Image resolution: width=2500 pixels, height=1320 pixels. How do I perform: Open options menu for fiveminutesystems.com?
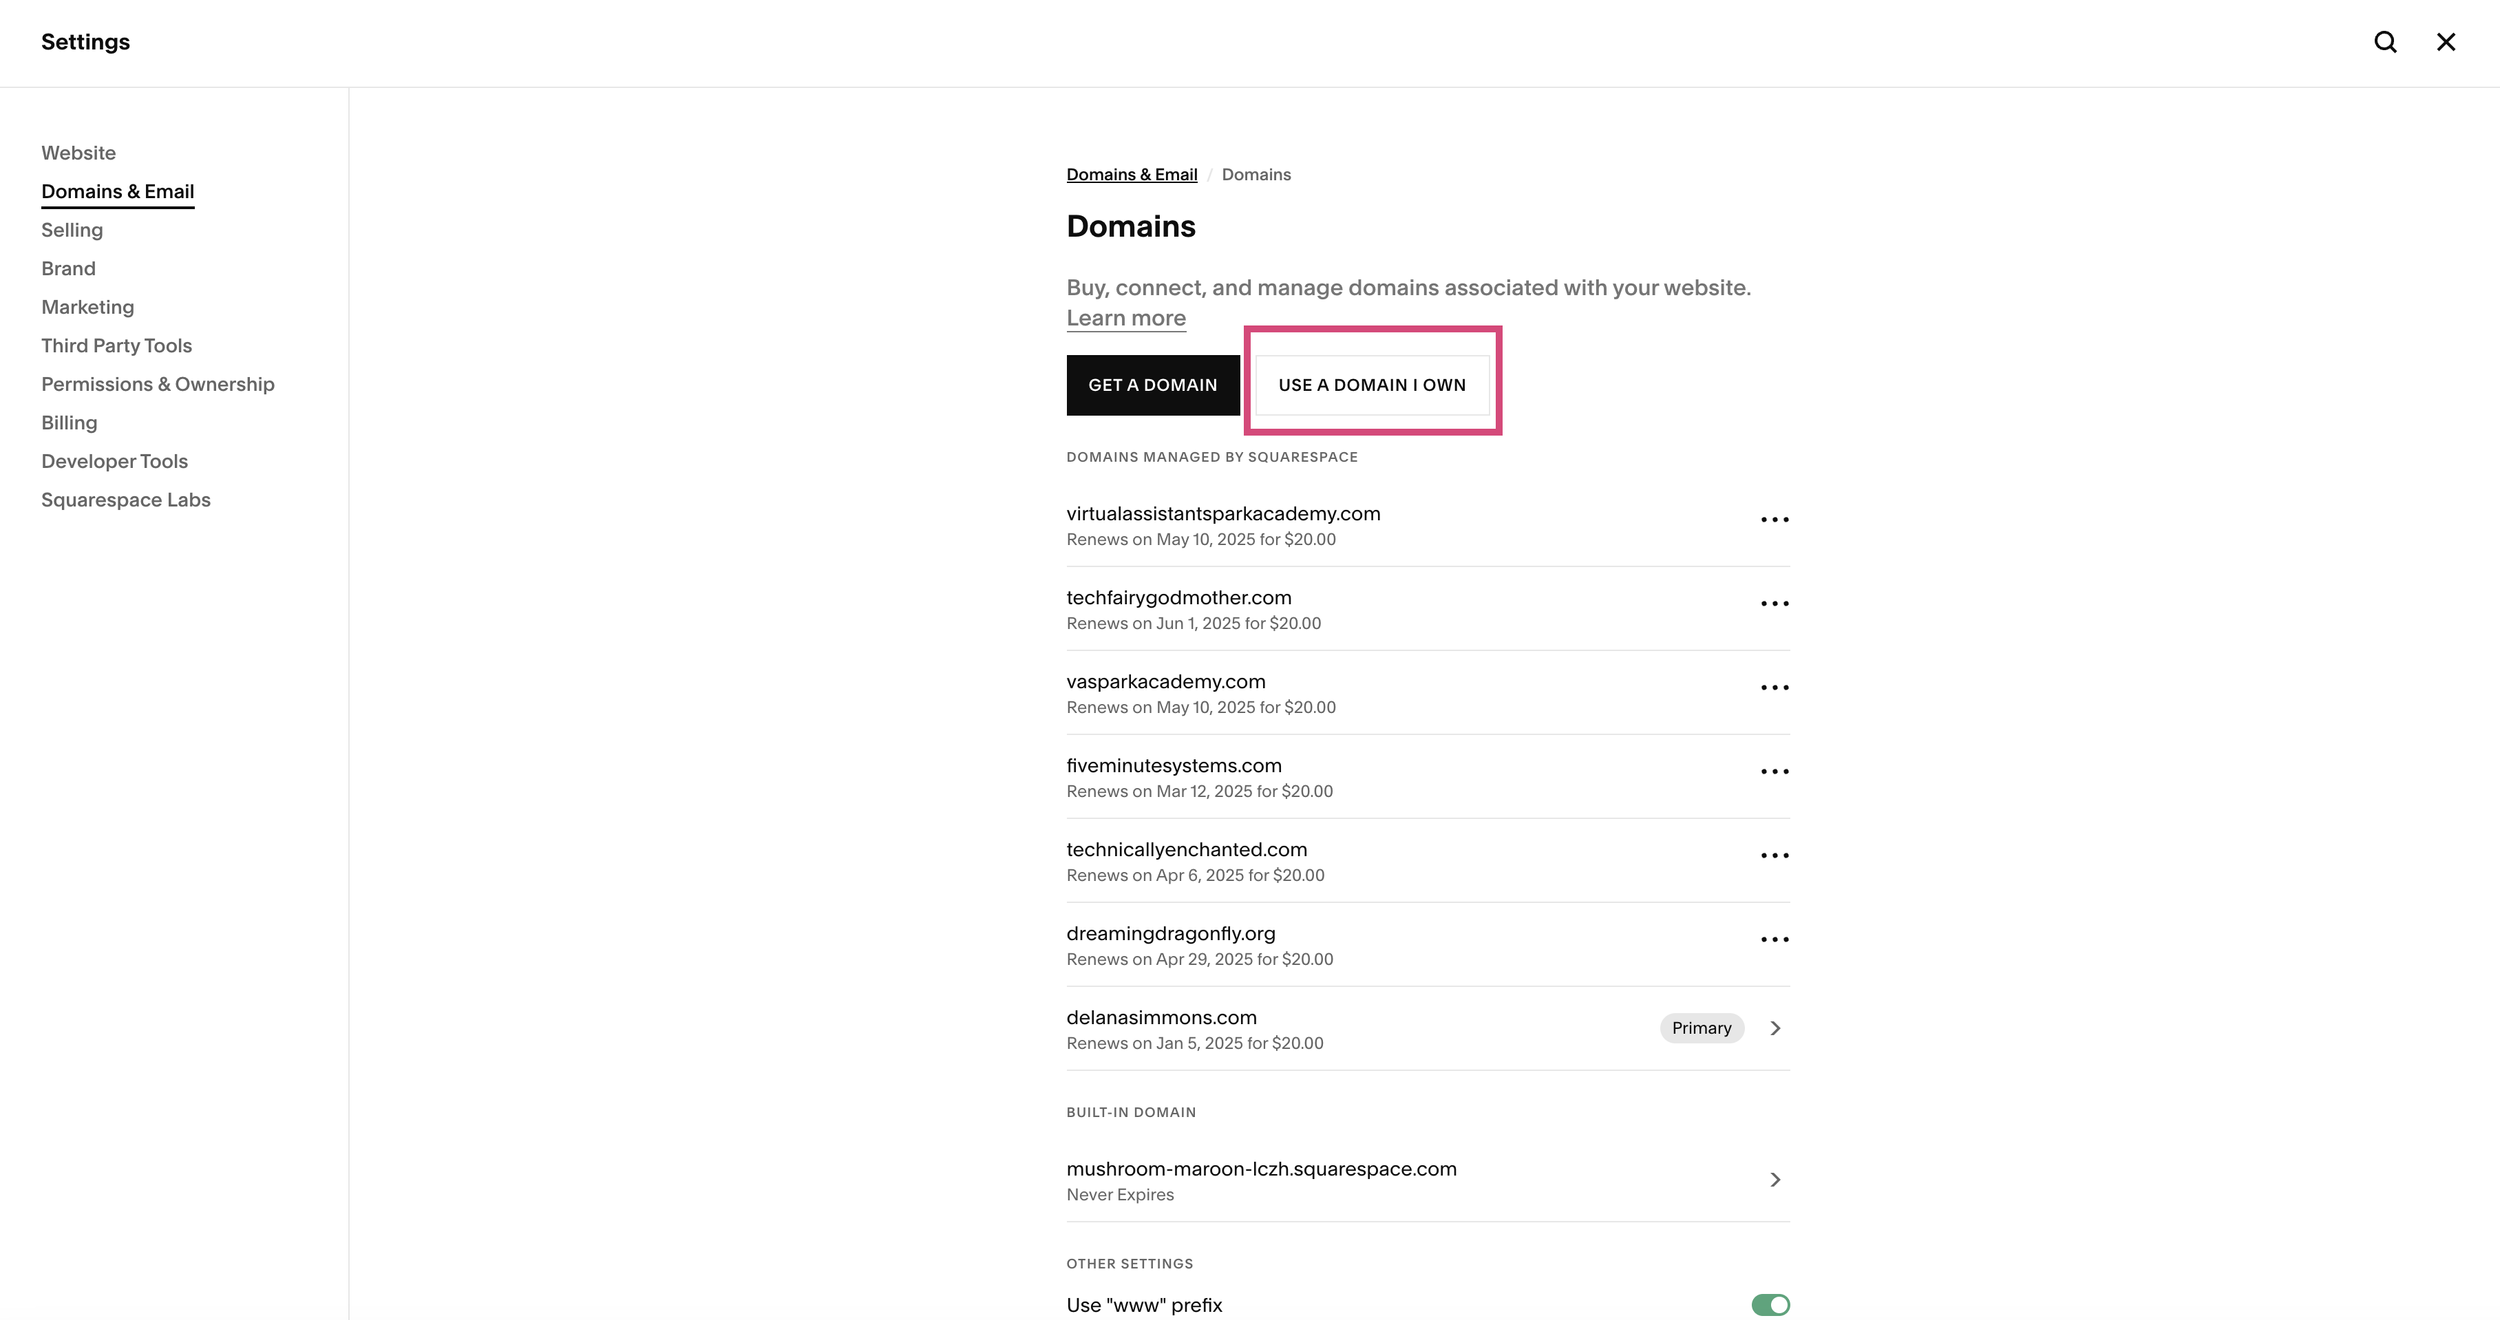pos(1774,772)
